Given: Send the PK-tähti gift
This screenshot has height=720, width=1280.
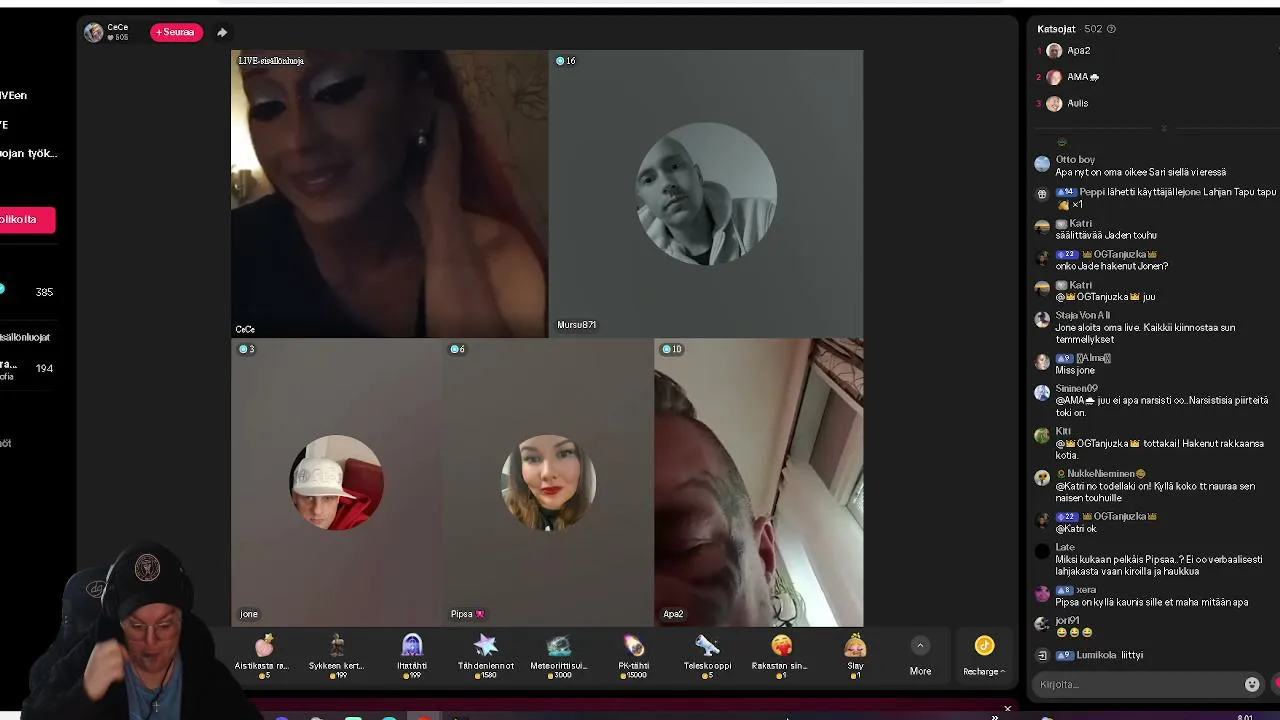Looking at the screenshot, I should coord(633,656).
